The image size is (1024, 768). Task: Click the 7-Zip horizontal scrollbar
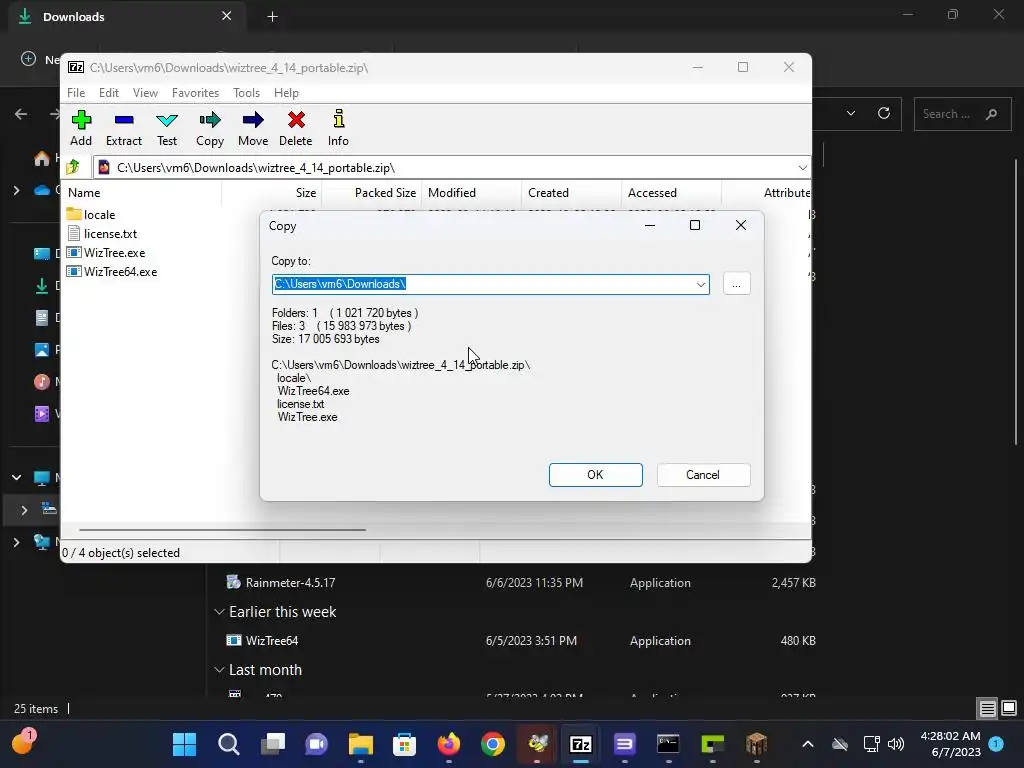click(x=222, y=530)
